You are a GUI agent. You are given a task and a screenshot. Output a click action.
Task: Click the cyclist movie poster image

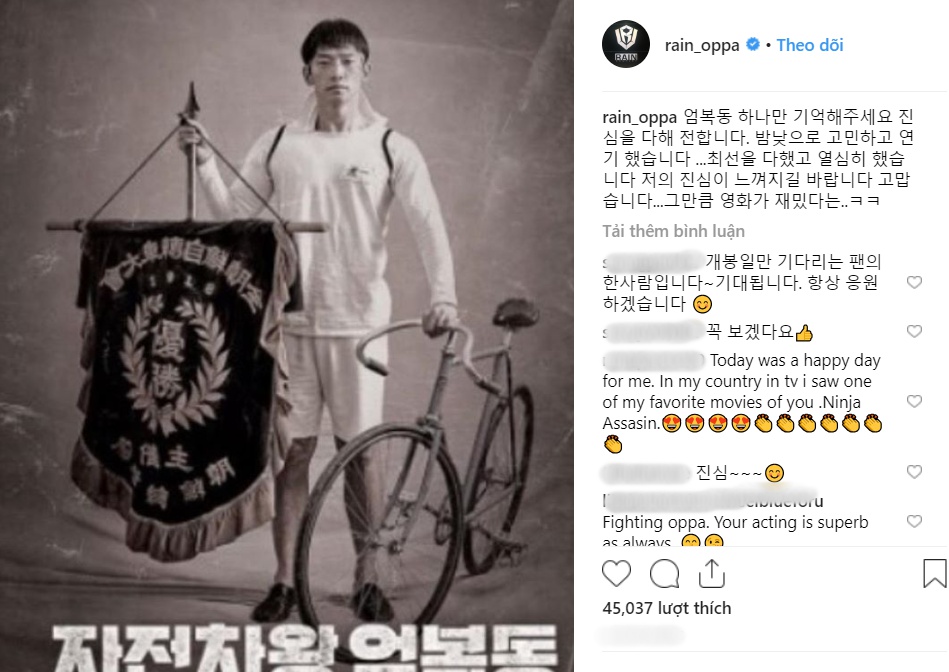click(x=287, y=336)
